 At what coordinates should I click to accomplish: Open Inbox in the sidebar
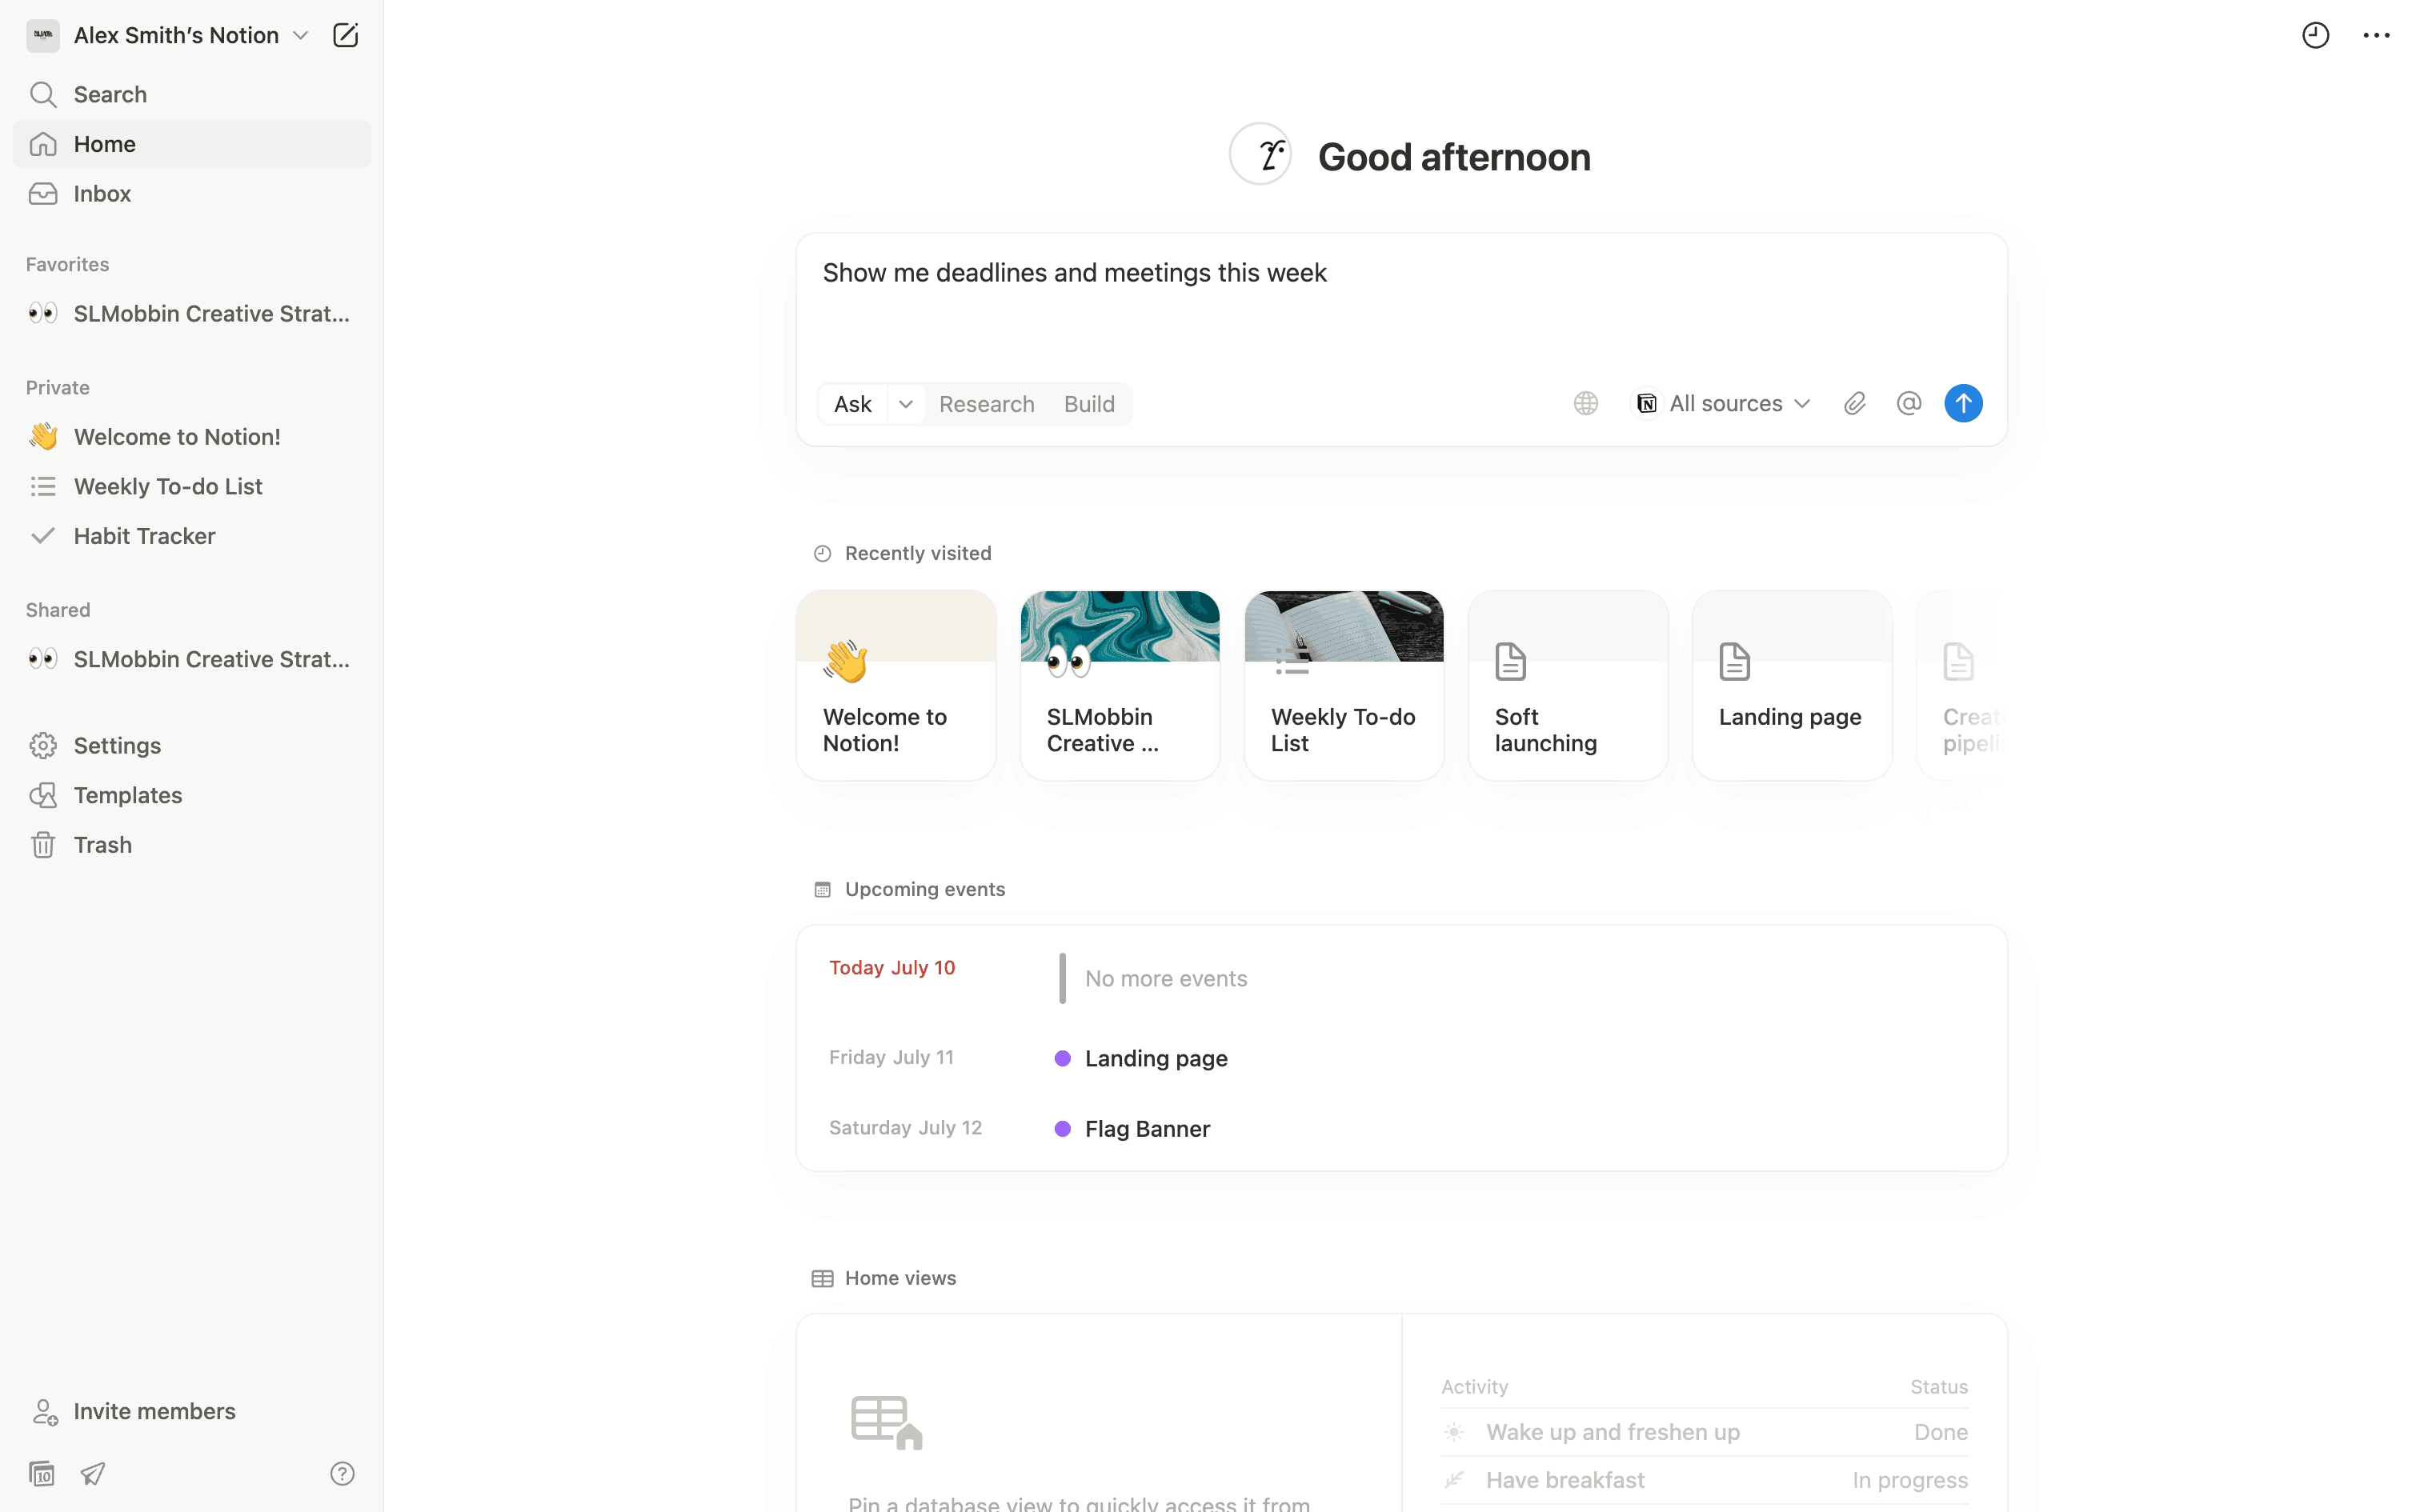point(102,194)
